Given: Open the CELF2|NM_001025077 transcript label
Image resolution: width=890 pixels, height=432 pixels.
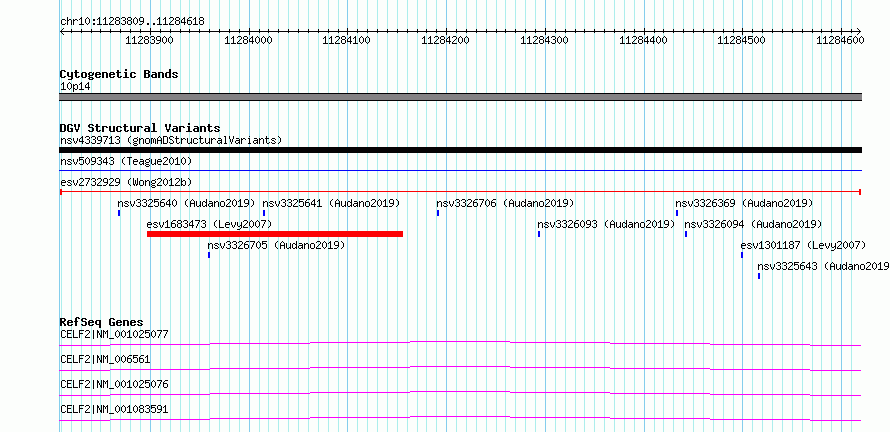Looking at the screenshot, I should click(x=114, y=334).
